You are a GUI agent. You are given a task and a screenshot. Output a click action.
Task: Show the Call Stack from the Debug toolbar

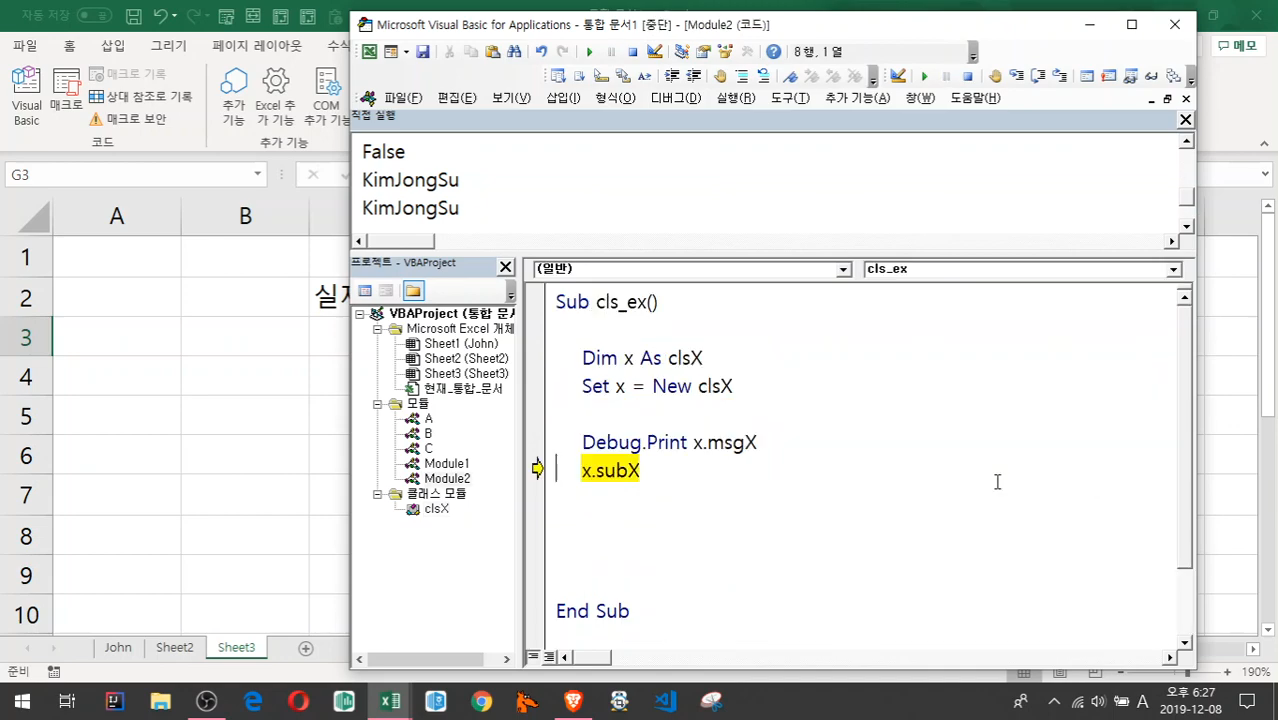(1174, 76)
